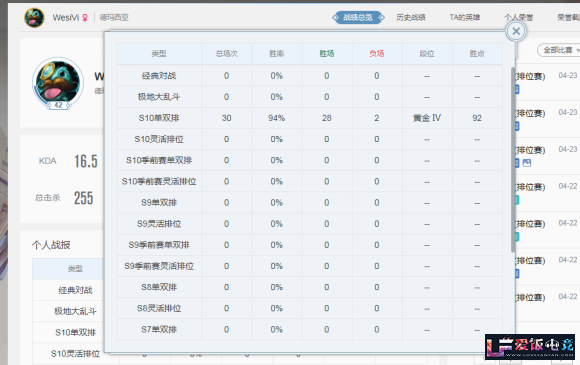Click the 胜率 column header

pyautogui.click(x=277, y=54)
